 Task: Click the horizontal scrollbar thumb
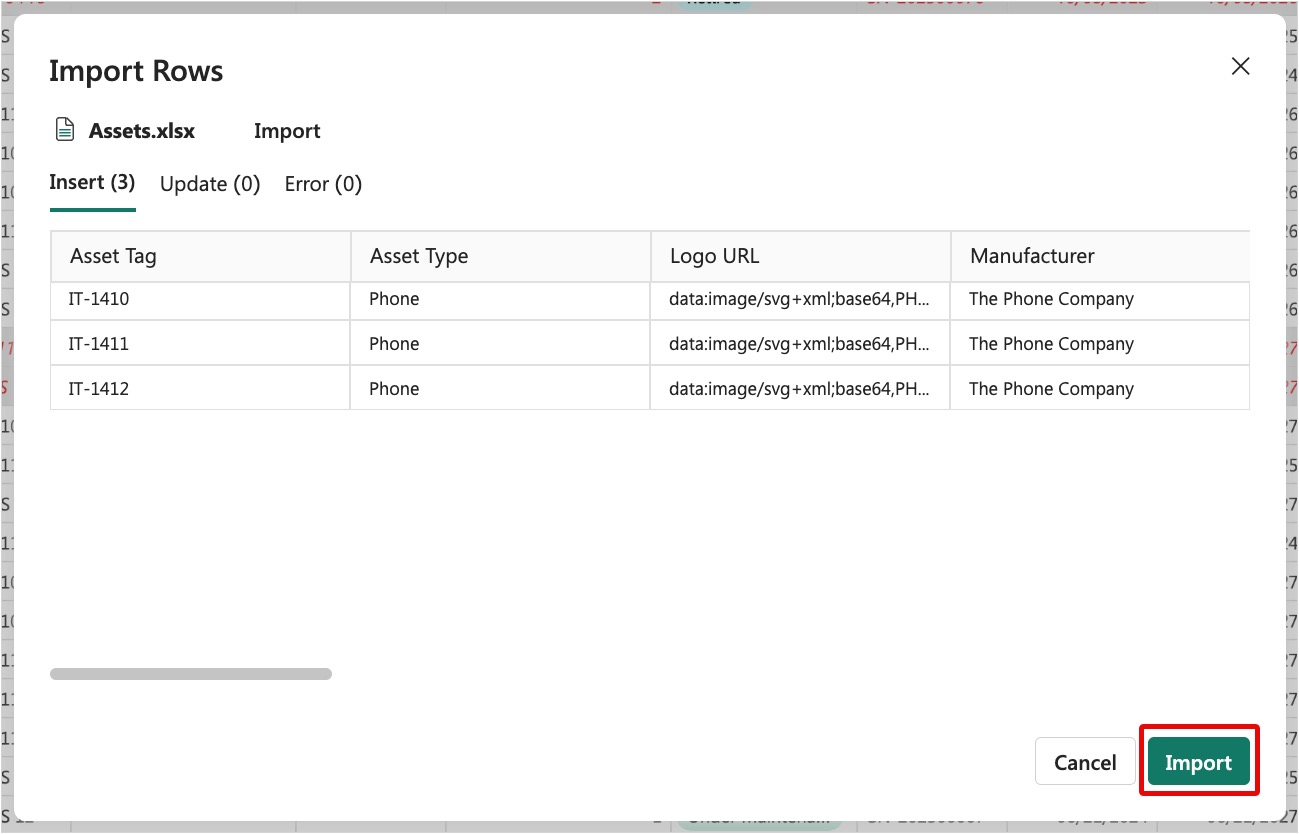[x=191, y=674]
